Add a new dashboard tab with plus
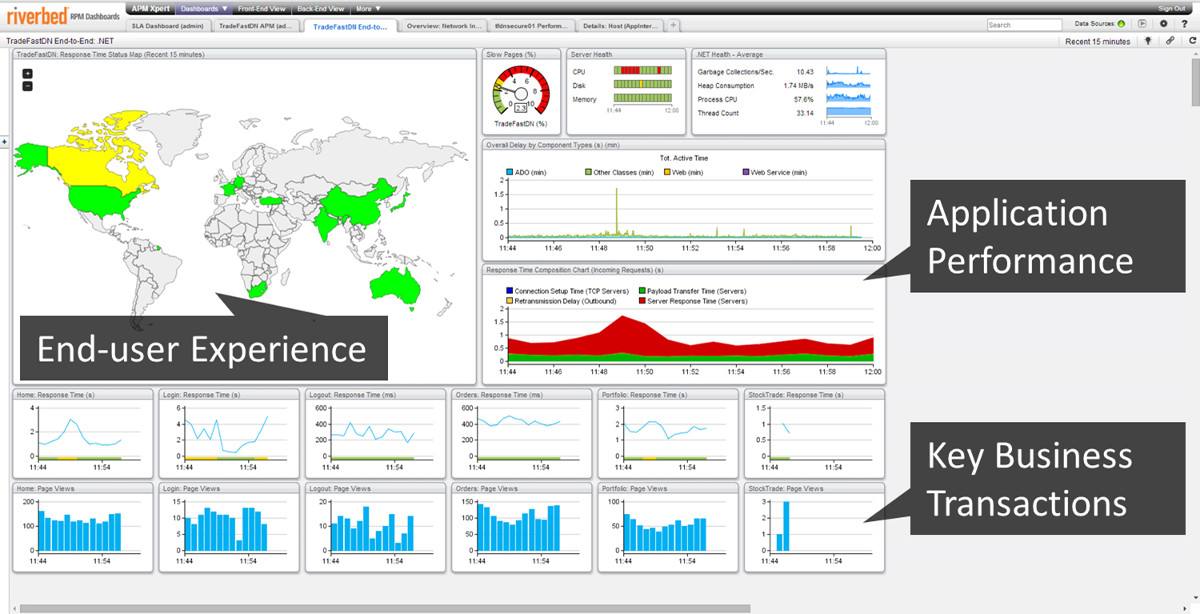The height and width of the screenshot is (614, 1200). click(x=674, y=25)
